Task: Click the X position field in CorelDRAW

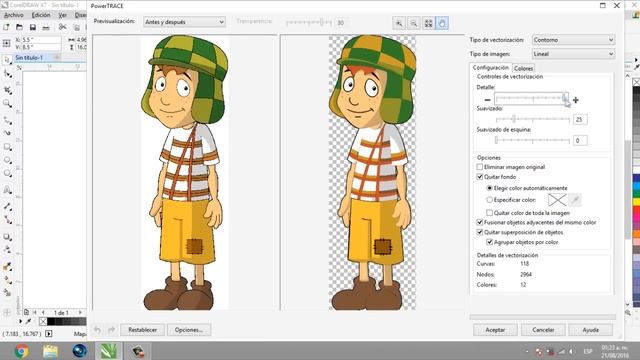Action: tap(40, 40)
